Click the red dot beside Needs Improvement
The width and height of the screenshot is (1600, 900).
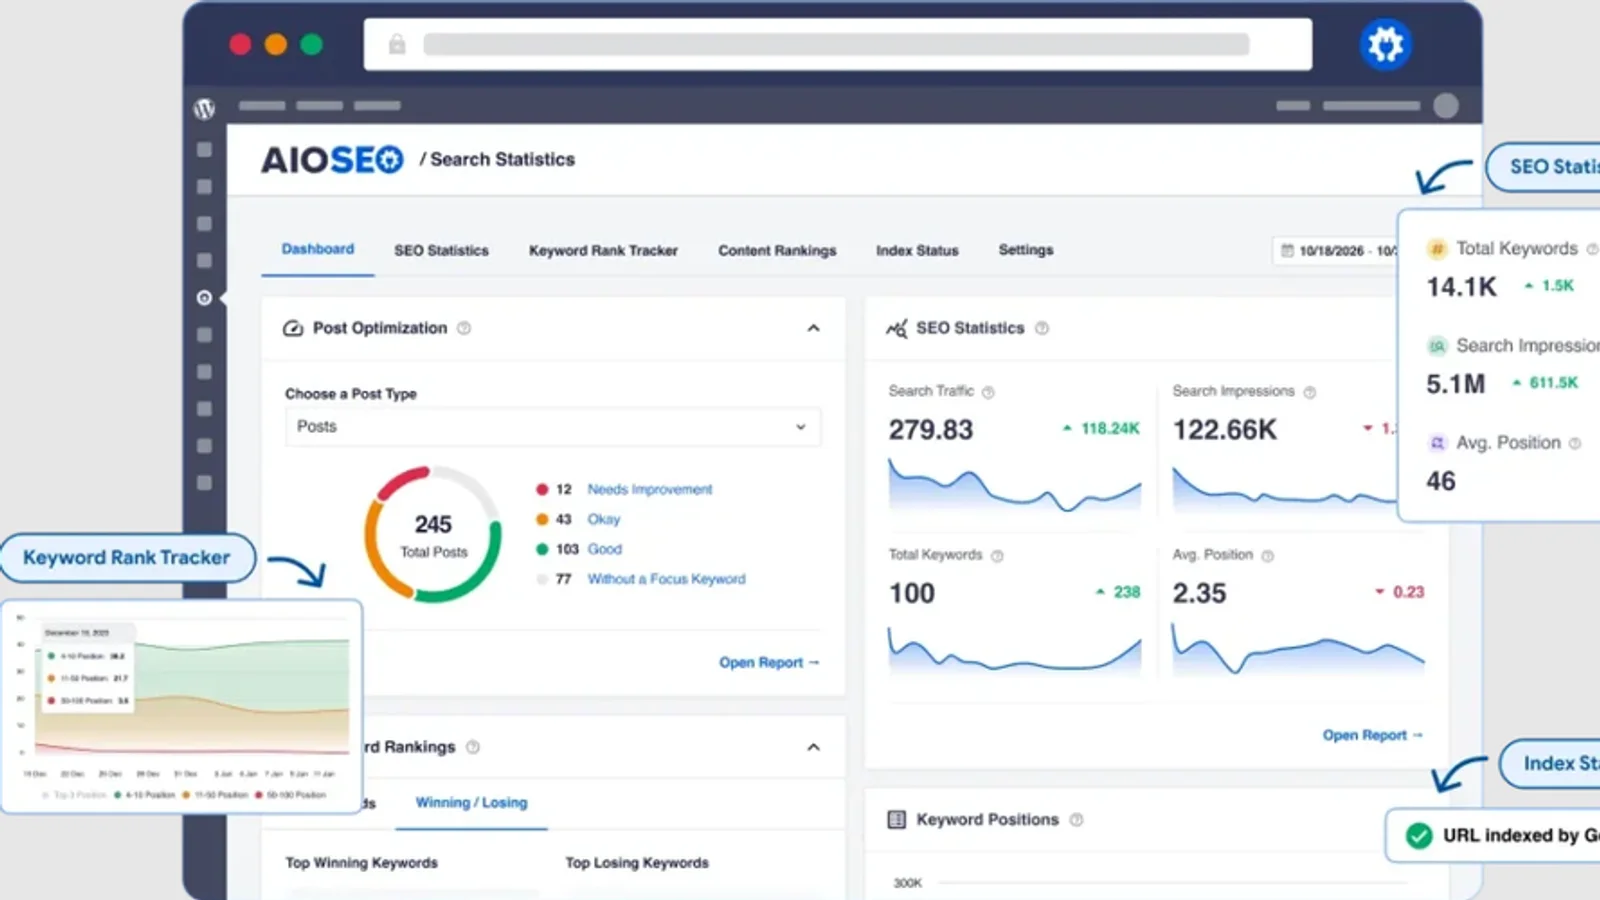point(542,490)
